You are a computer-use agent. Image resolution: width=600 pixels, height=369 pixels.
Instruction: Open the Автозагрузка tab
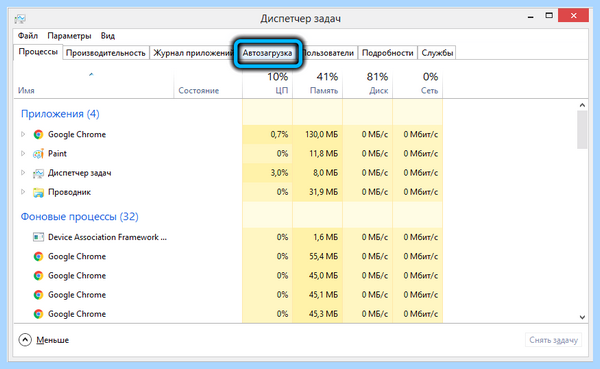[x=267, y=53]
